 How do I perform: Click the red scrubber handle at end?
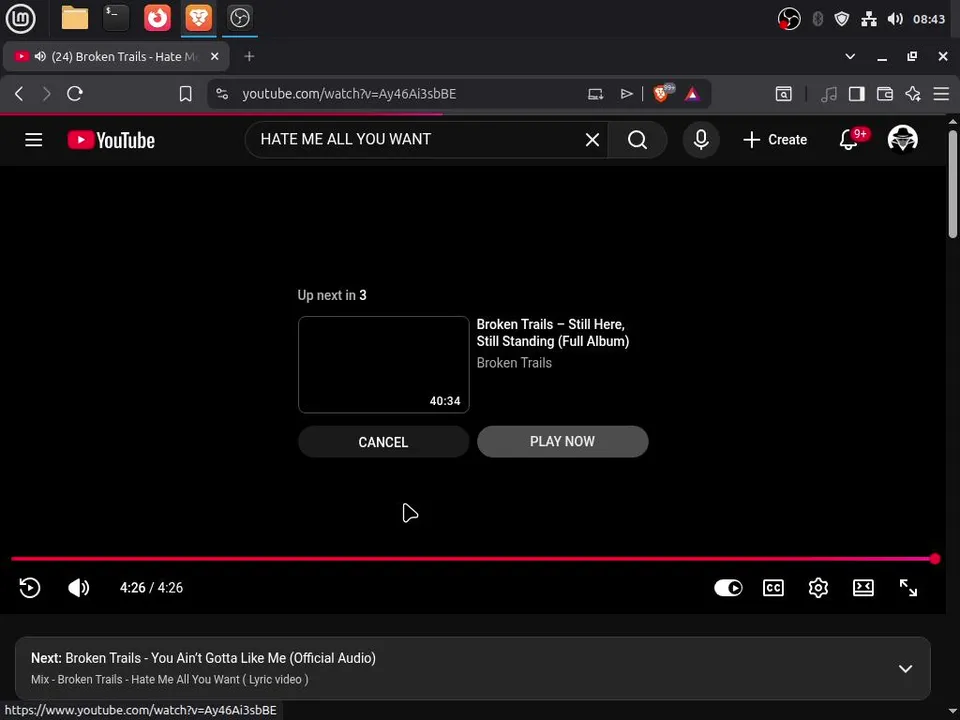(x=934, y=558)
